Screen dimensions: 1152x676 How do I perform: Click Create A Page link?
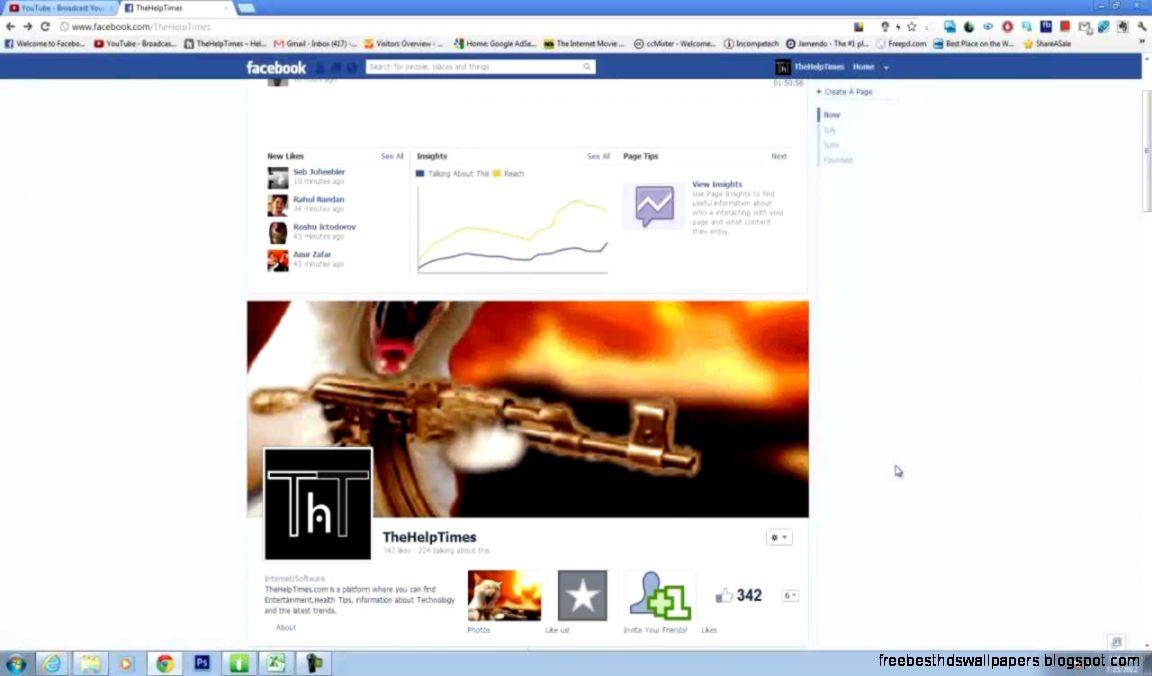pos(844,92)
